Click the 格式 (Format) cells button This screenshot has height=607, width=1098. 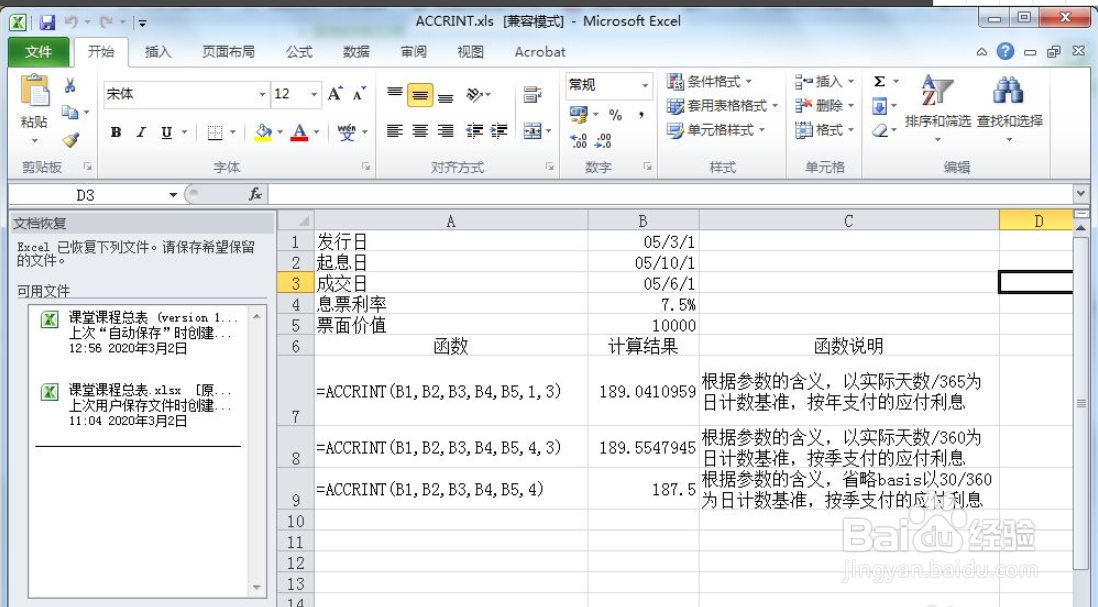[x=824, y=130]
